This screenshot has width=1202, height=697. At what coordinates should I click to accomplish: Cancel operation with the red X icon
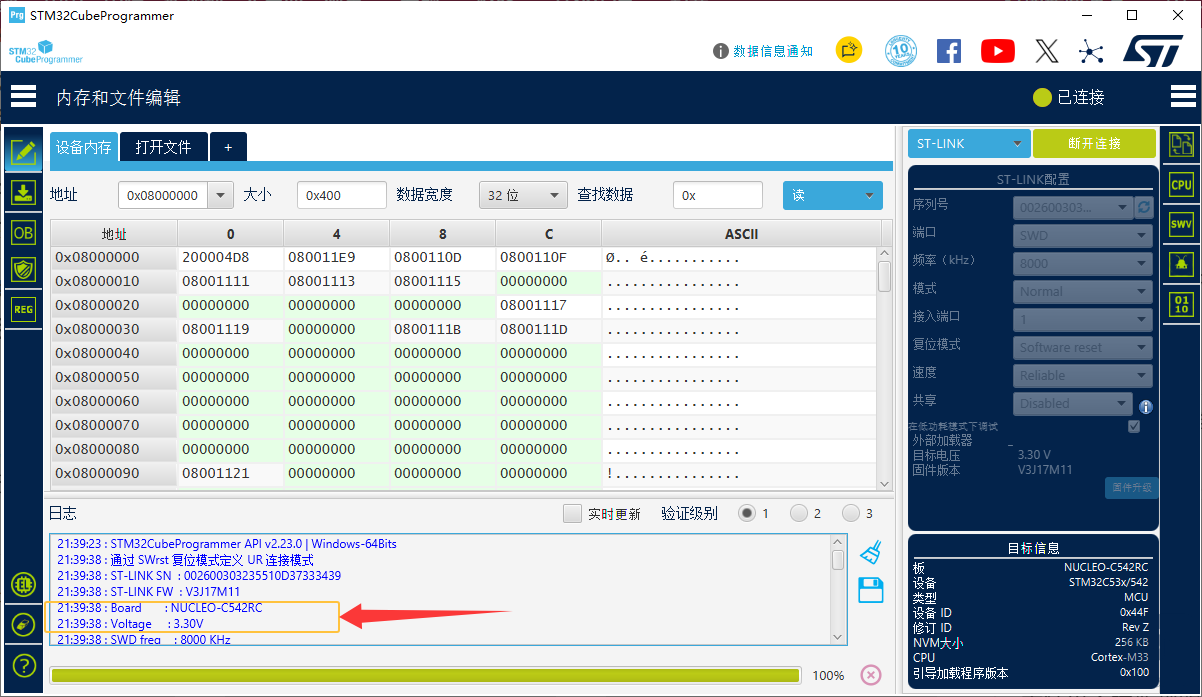871,675
